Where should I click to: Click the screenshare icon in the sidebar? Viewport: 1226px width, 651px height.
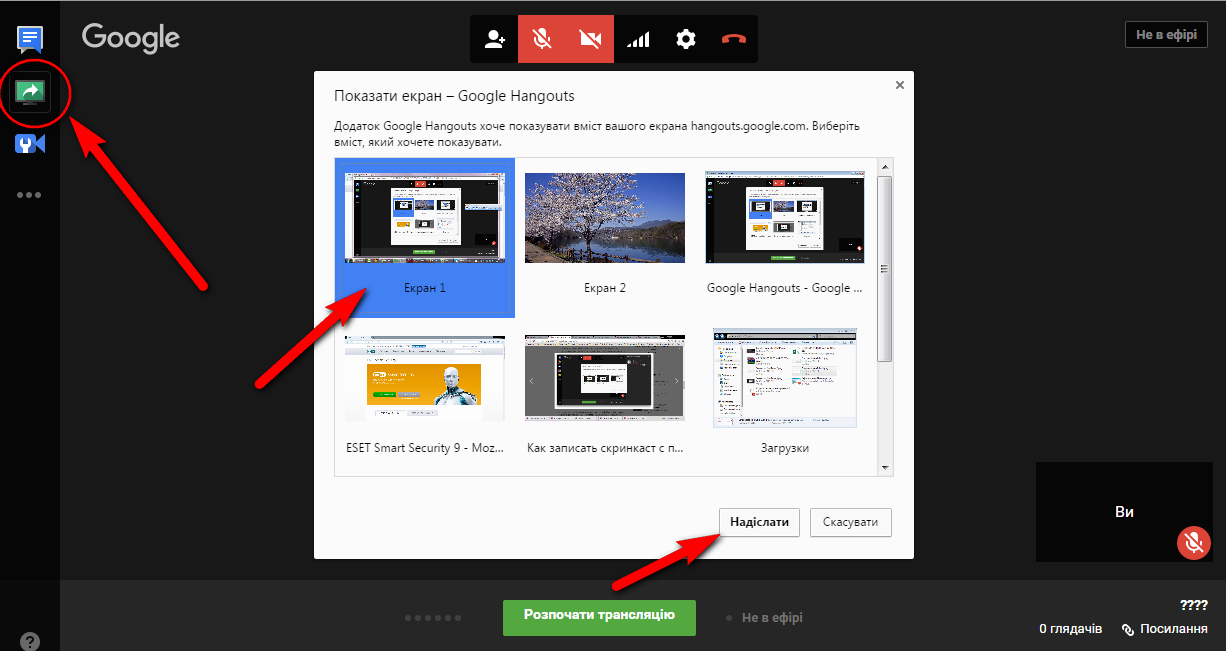(x=30, y=93)
